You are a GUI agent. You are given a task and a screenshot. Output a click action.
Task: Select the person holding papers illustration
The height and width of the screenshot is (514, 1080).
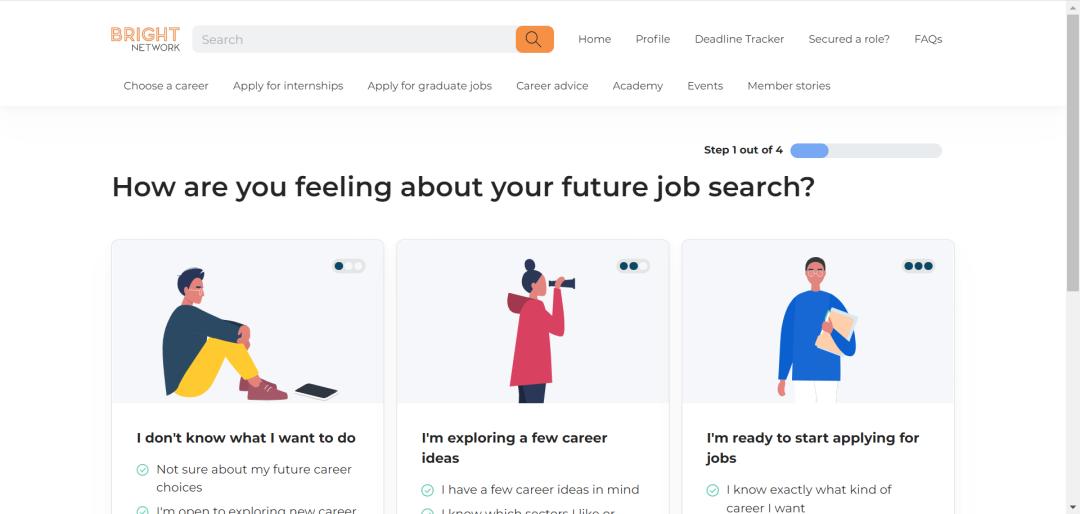coord(815,330)
